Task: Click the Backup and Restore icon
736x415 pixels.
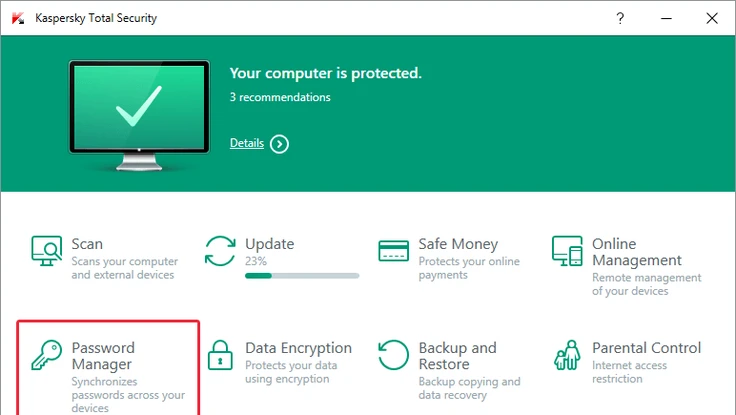Action: click(x=394, y=356)
